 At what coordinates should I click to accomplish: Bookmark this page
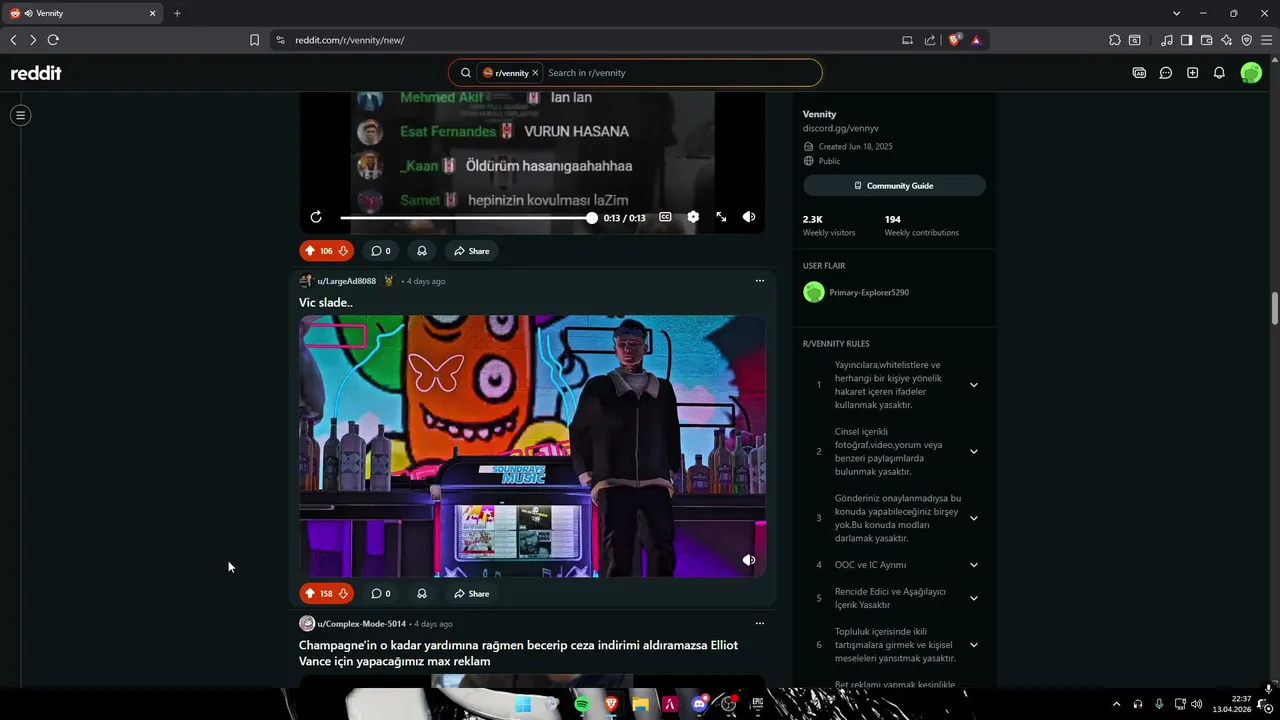(254, 40)
